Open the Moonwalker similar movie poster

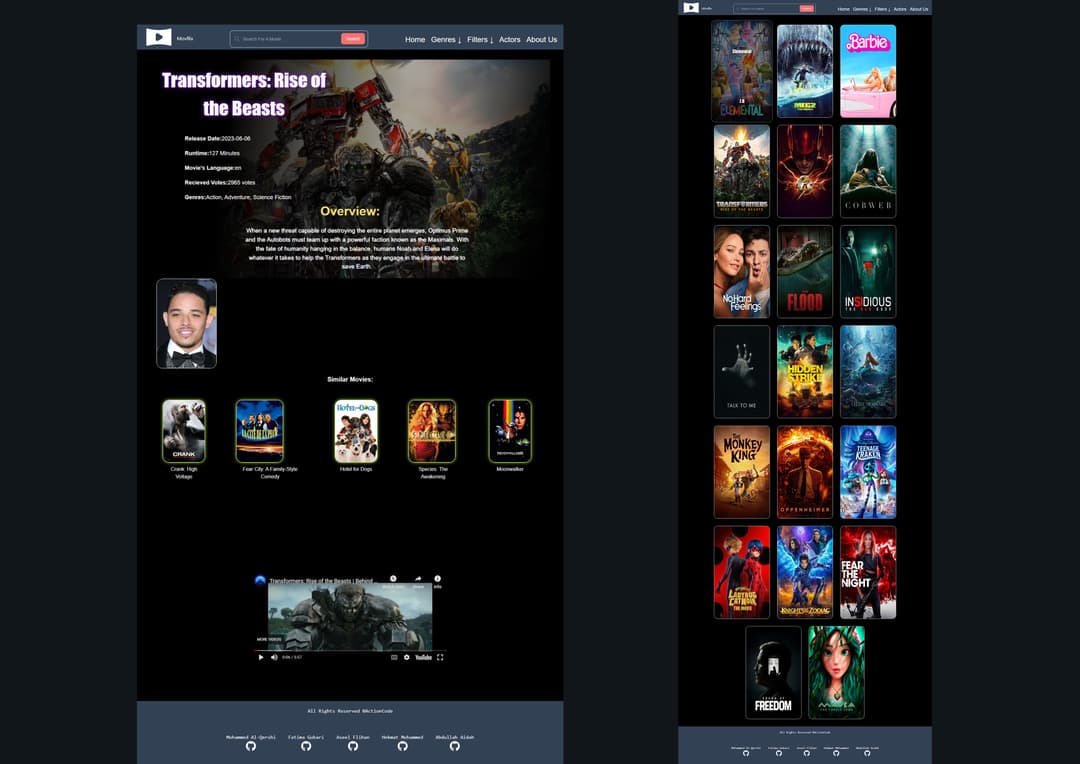(510, 431)
